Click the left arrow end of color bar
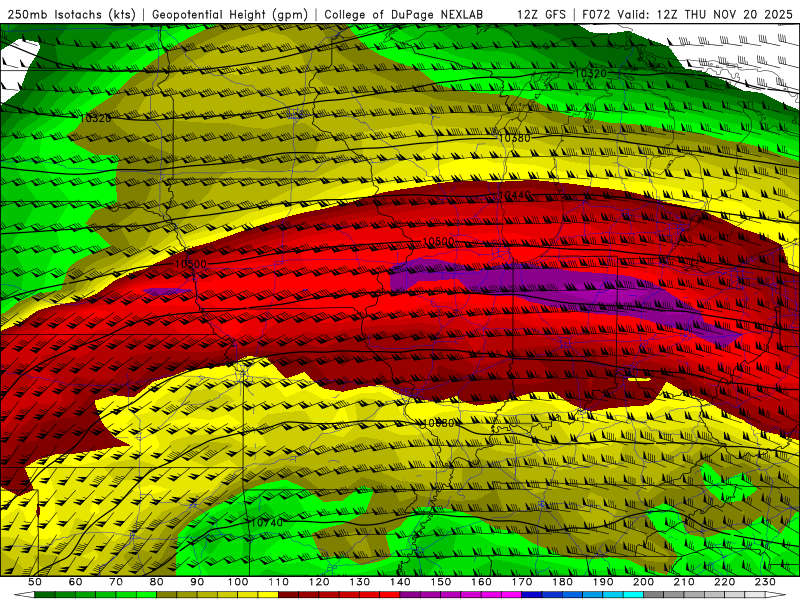Viewport: 800px width, 600px height. 25,594
